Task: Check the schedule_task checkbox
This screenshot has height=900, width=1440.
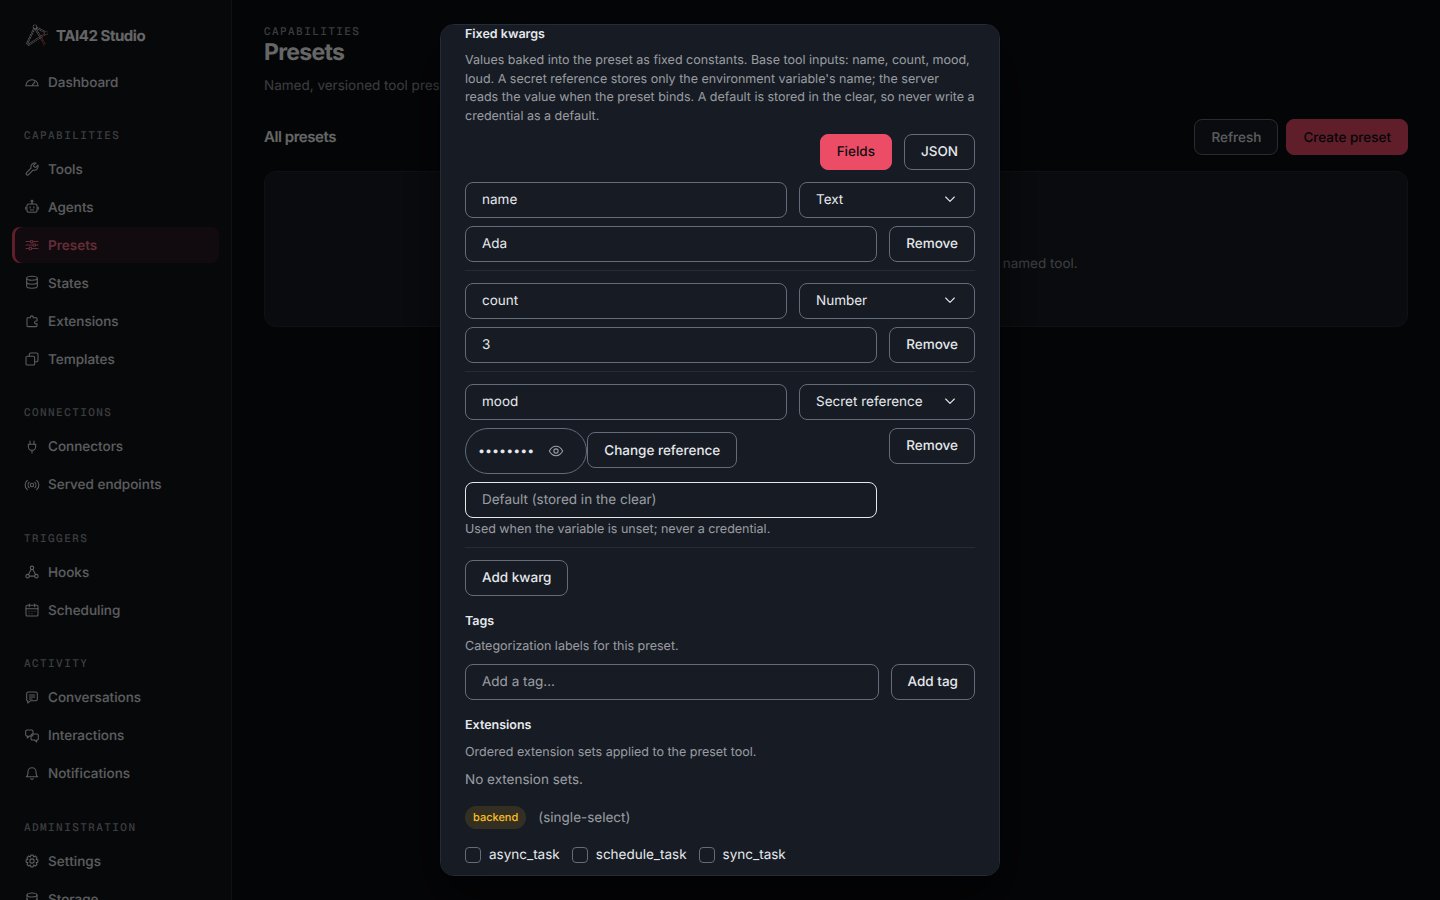Action: [x=580, y=855]
